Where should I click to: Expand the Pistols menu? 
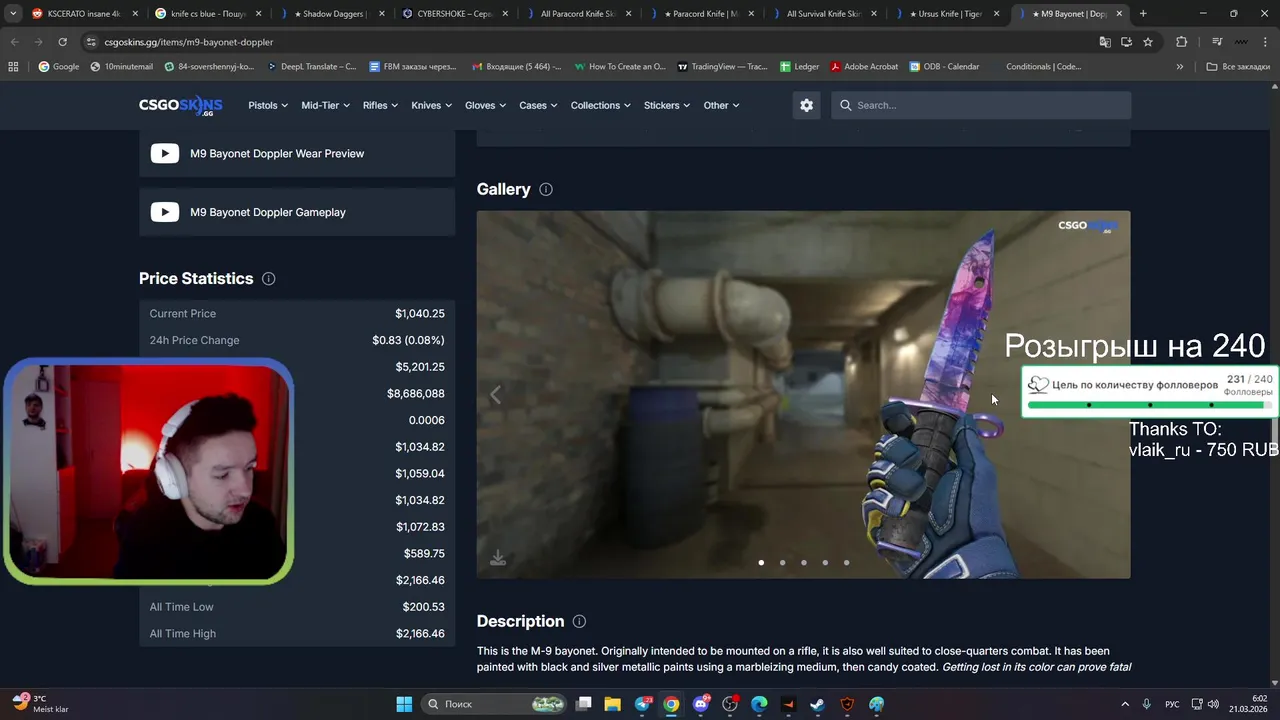tap(268, 105)
